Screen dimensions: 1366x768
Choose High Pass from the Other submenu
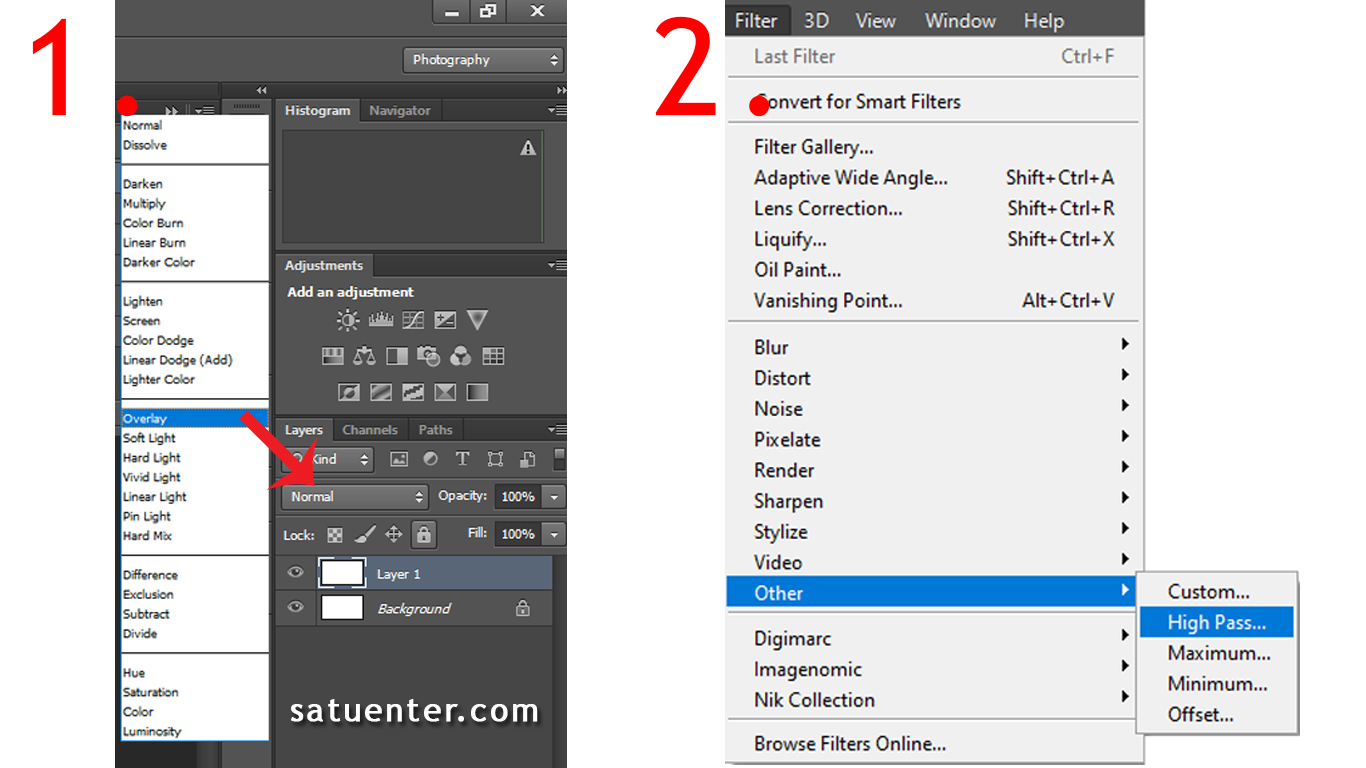1216,622
